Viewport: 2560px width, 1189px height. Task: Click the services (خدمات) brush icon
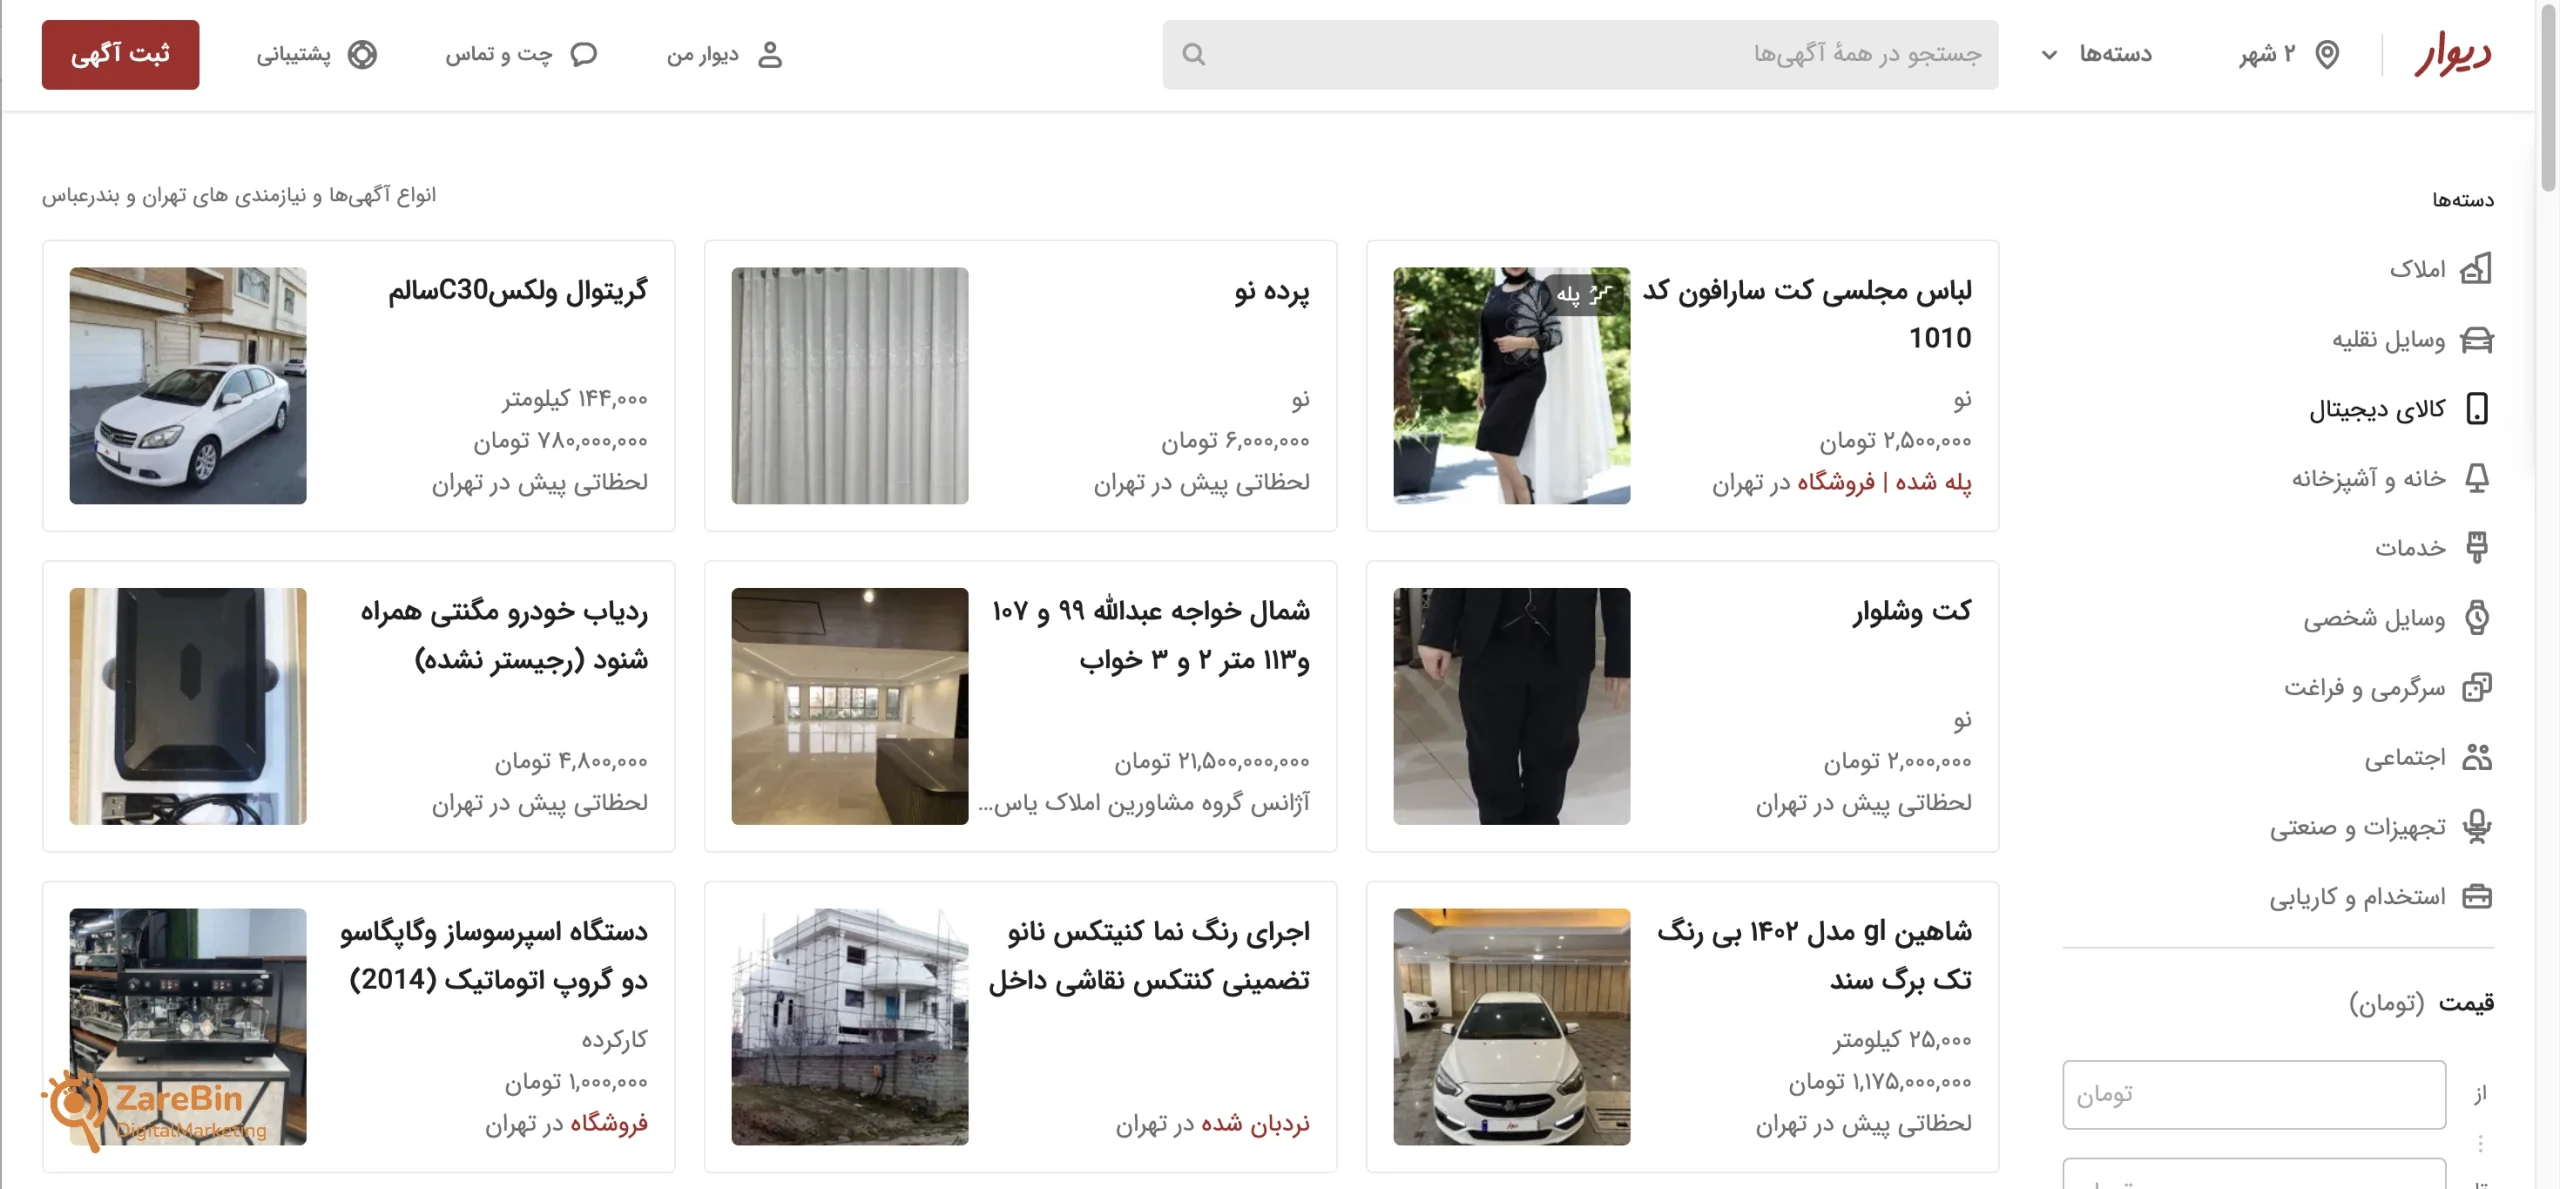pos(2477,547)
